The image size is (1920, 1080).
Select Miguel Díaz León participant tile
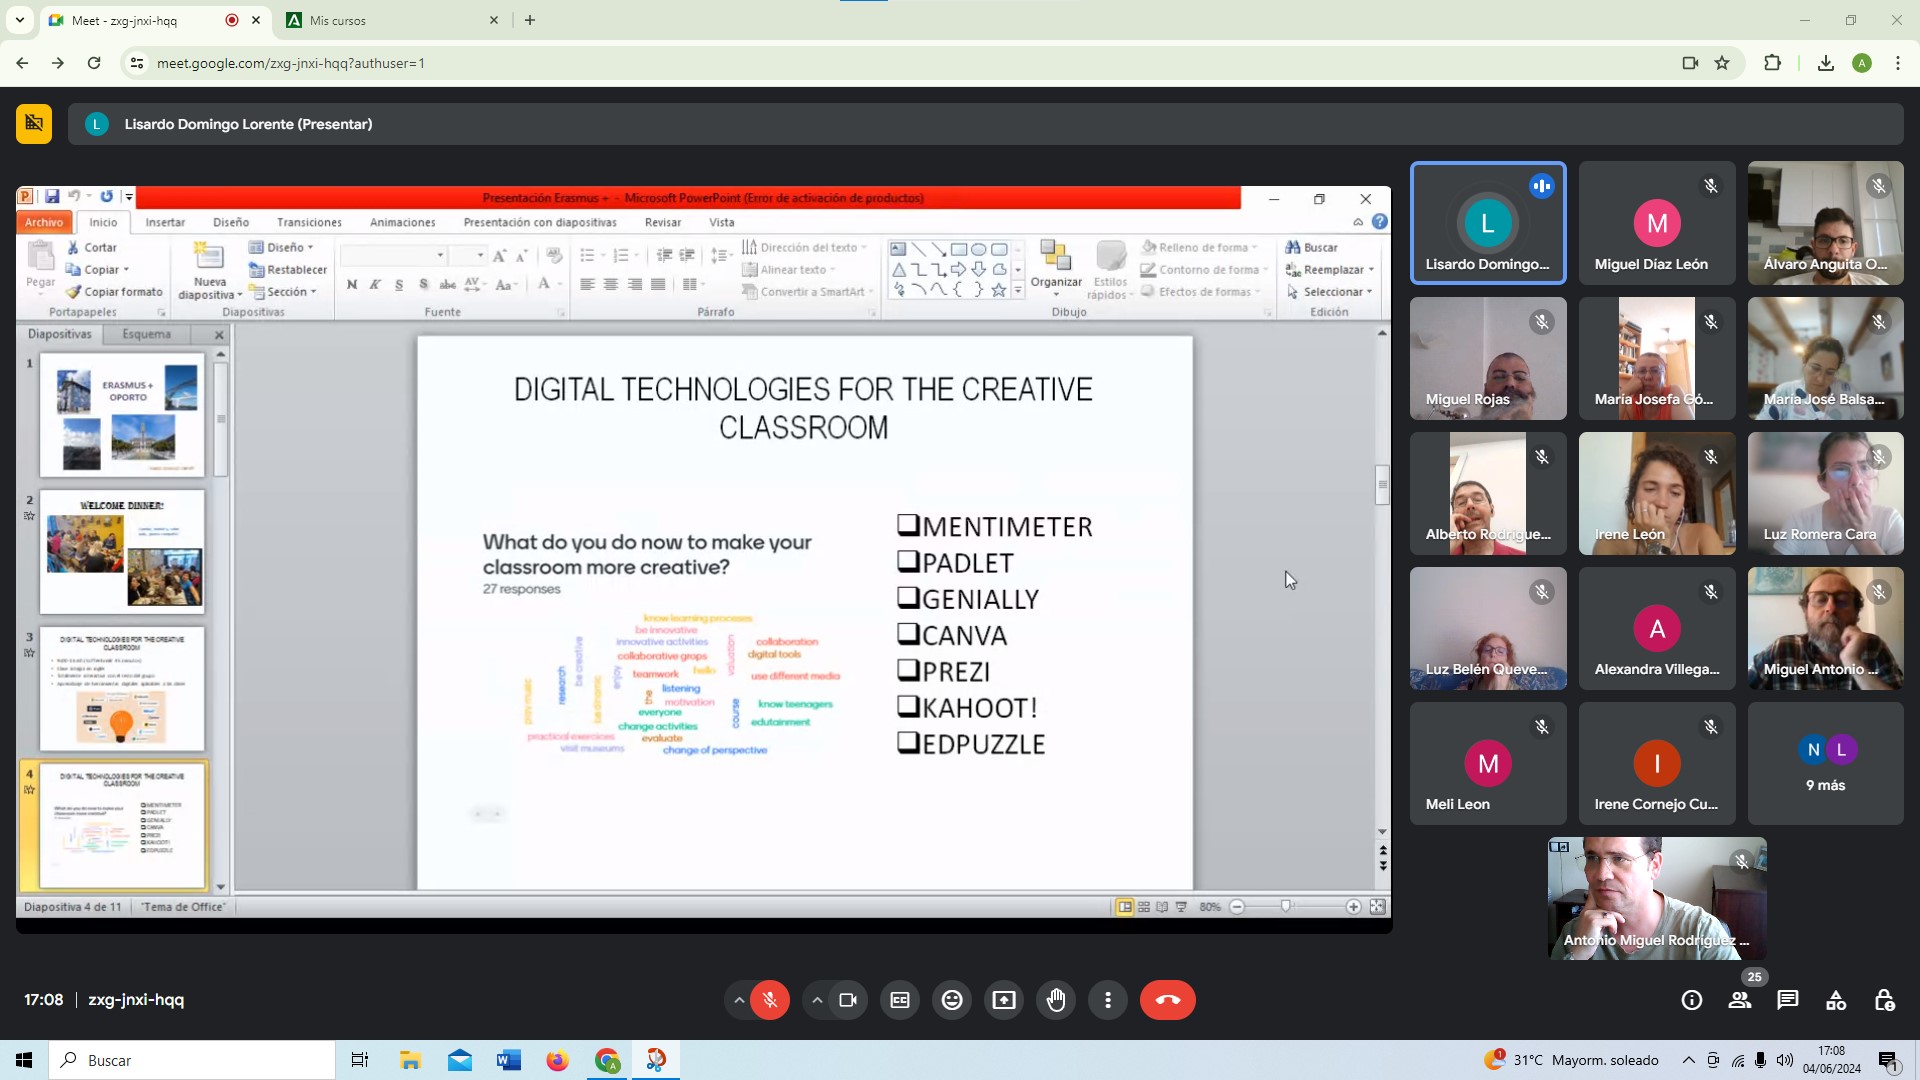point(1657,223)
